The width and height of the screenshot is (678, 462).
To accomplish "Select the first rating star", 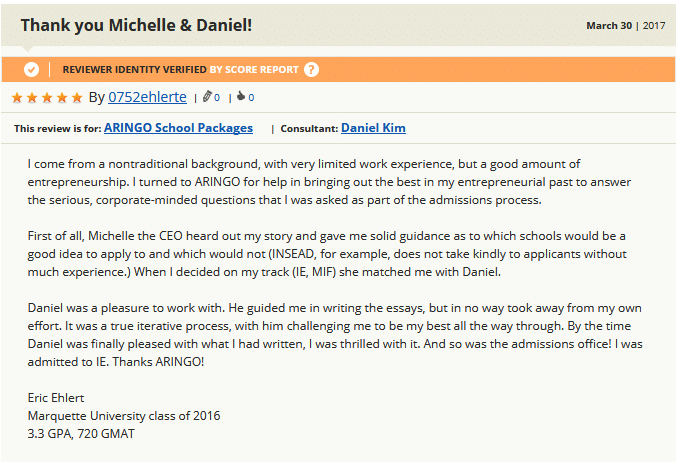I will (x=17, y=97).
